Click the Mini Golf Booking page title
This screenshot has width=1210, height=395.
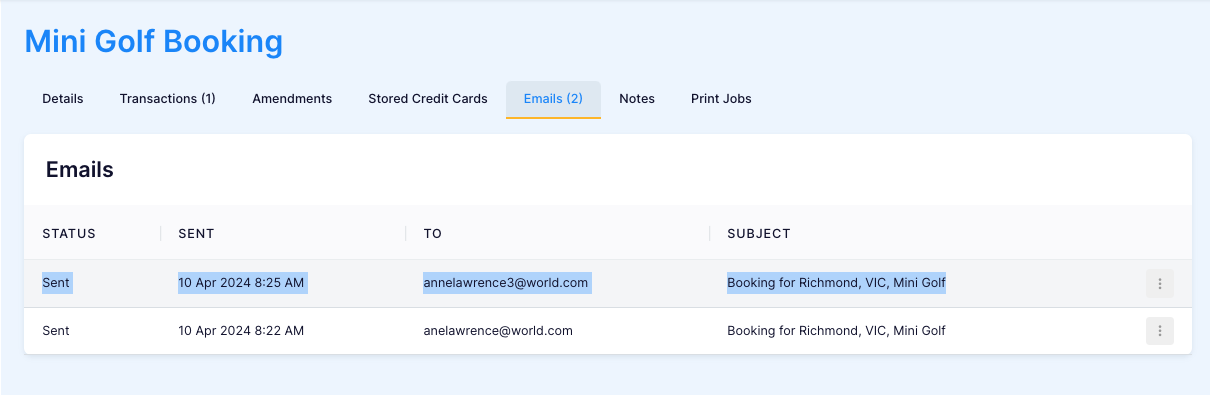[154, 42]
